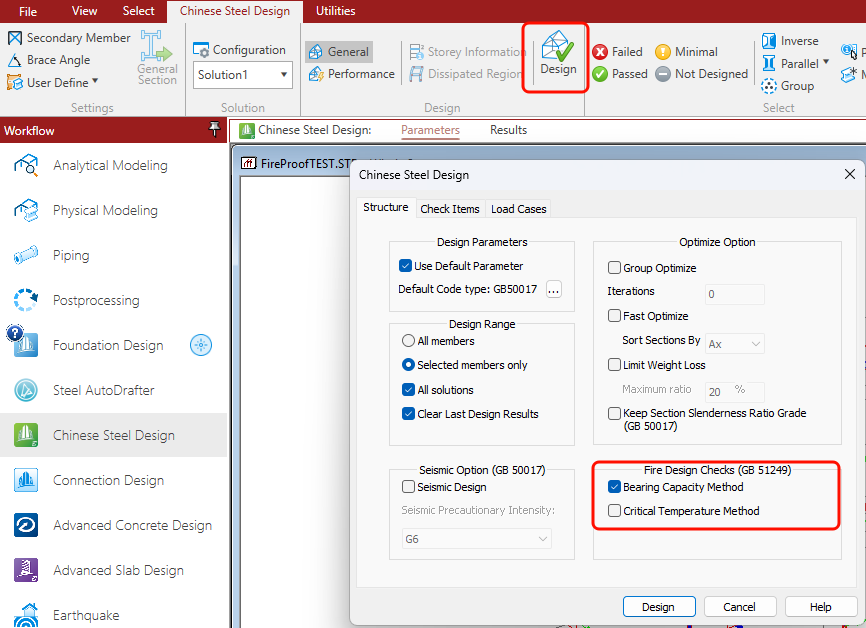Select the All members radio button
Viewport: 866px width, 628px height.
click(x=408, y=341)
